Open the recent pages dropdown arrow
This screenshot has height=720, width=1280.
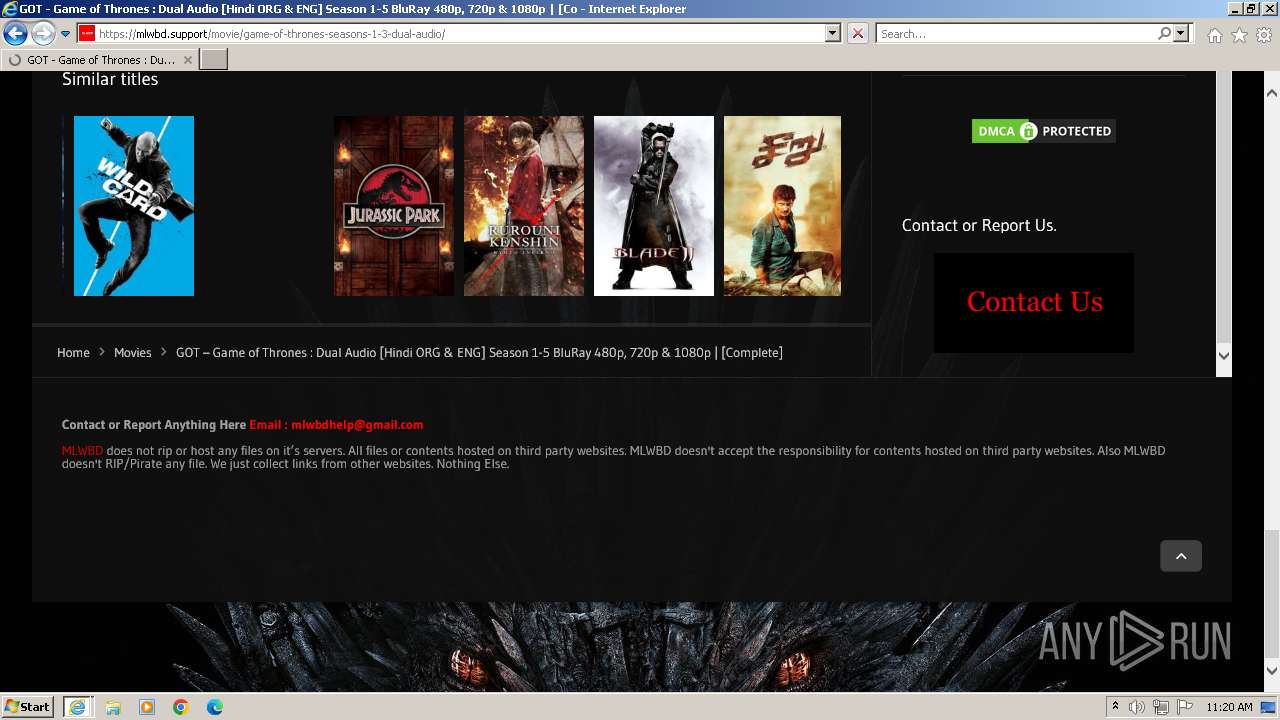[66, 34]
